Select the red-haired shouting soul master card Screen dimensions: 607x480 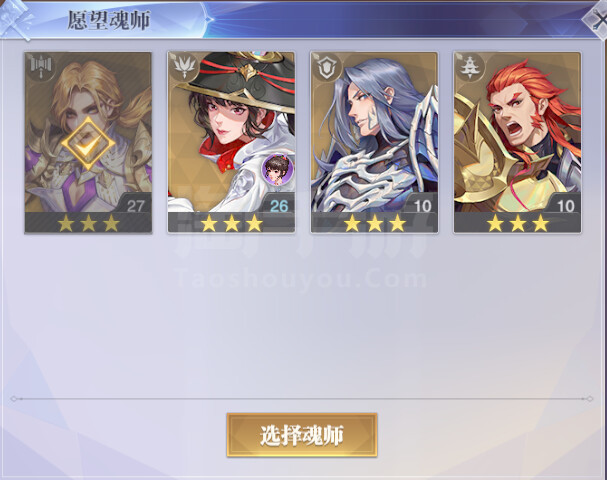(x=518, y=142)
